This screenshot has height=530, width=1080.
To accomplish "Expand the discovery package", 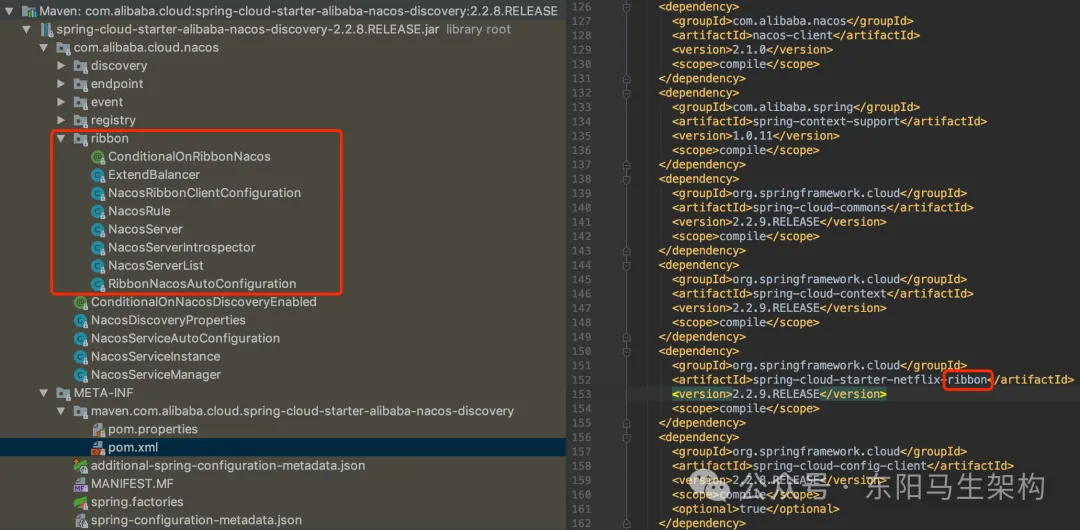I will [61, 65].
